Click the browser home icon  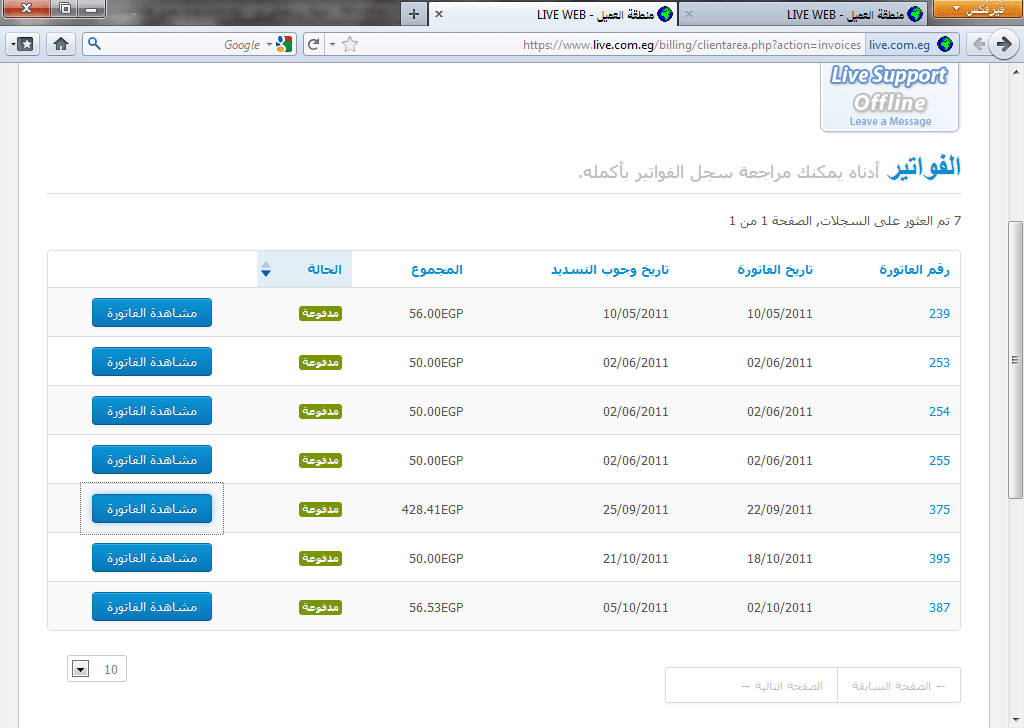coord(61,44)
